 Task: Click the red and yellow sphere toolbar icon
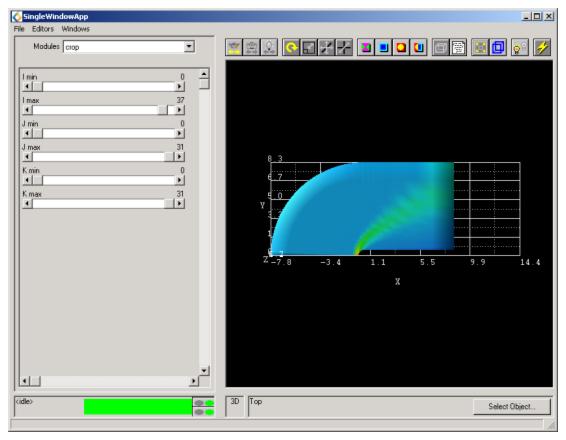click(x=401, y=47)
